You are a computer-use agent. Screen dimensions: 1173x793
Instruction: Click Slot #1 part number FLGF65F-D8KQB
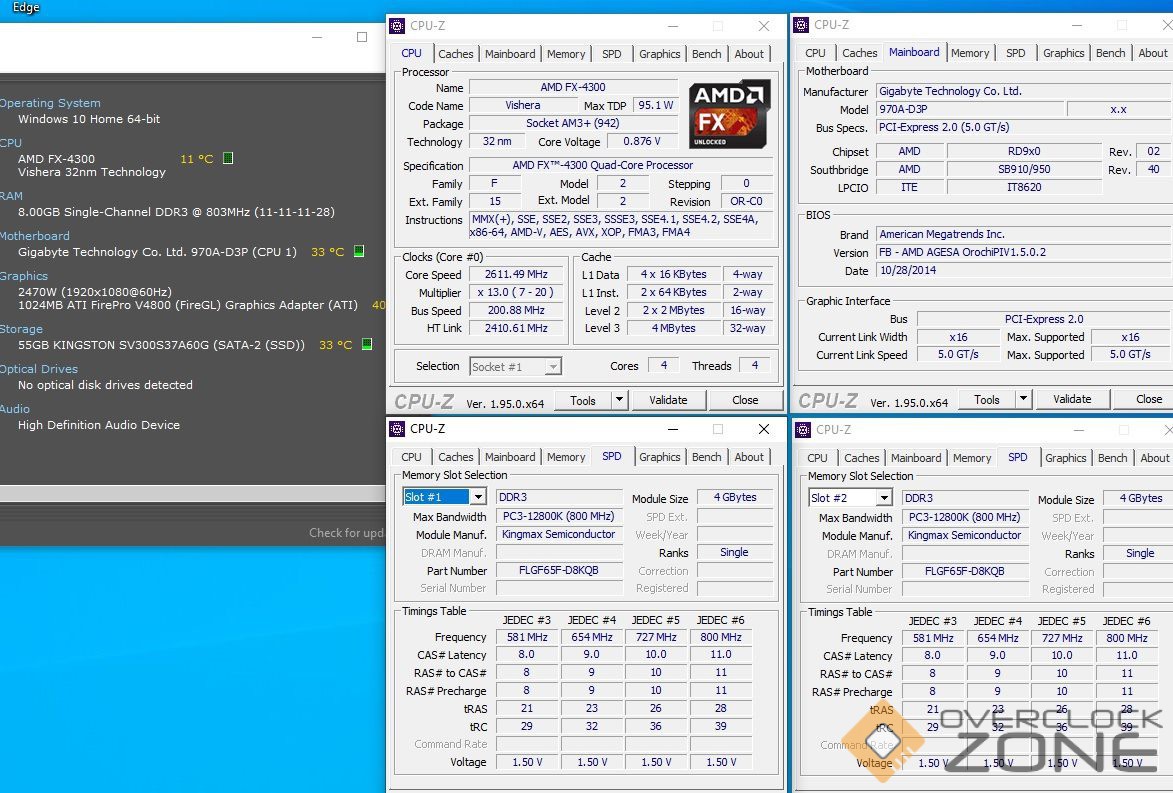pos(559,570)
